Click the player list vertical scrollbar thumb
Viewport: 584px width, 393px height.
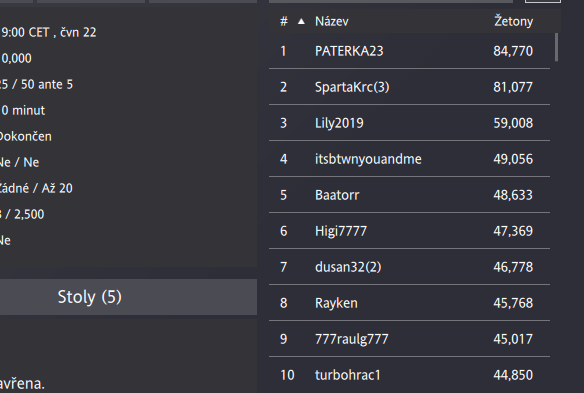pos(556,47)
